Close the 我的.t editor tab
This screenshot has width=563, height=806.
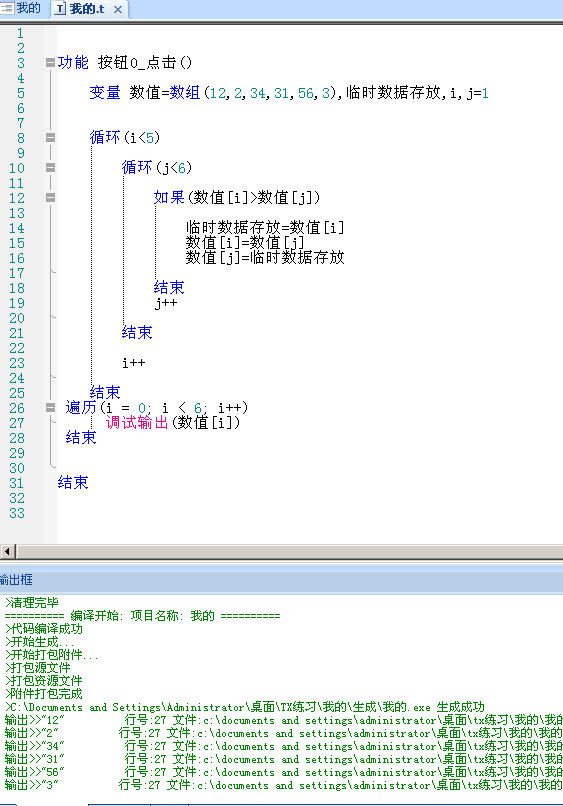[x=118, y=9]
